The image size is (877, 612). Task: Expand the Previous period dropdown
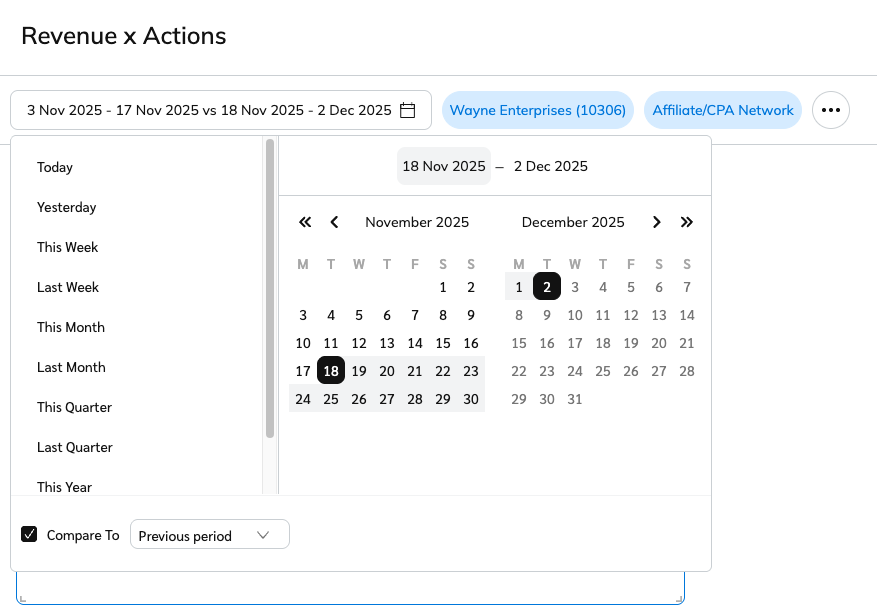[x=210, y=535]
